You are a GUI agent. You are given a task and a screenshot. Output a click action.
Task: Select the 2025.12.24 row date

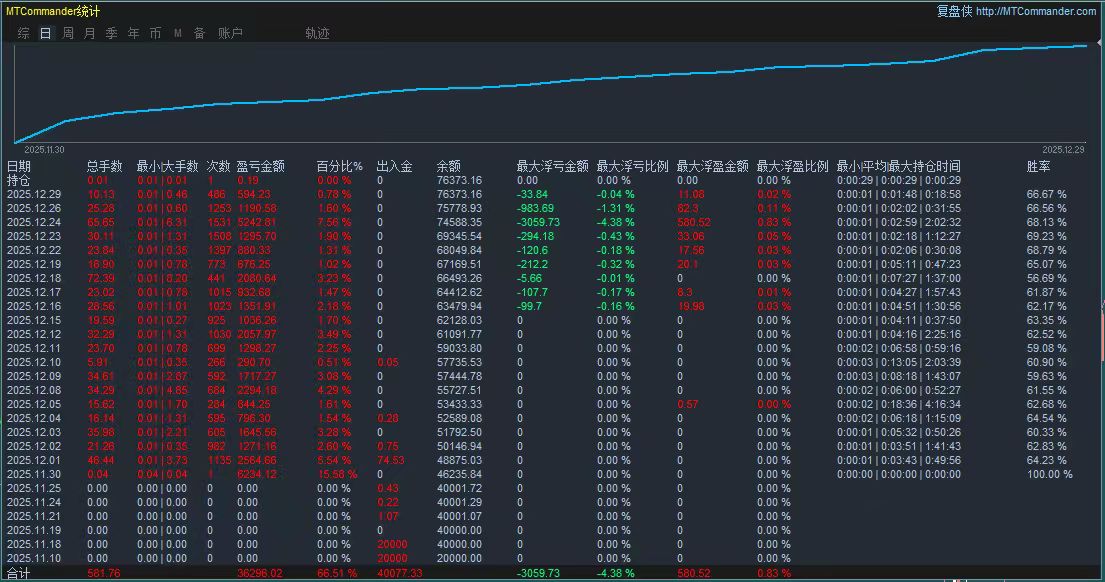34,222
